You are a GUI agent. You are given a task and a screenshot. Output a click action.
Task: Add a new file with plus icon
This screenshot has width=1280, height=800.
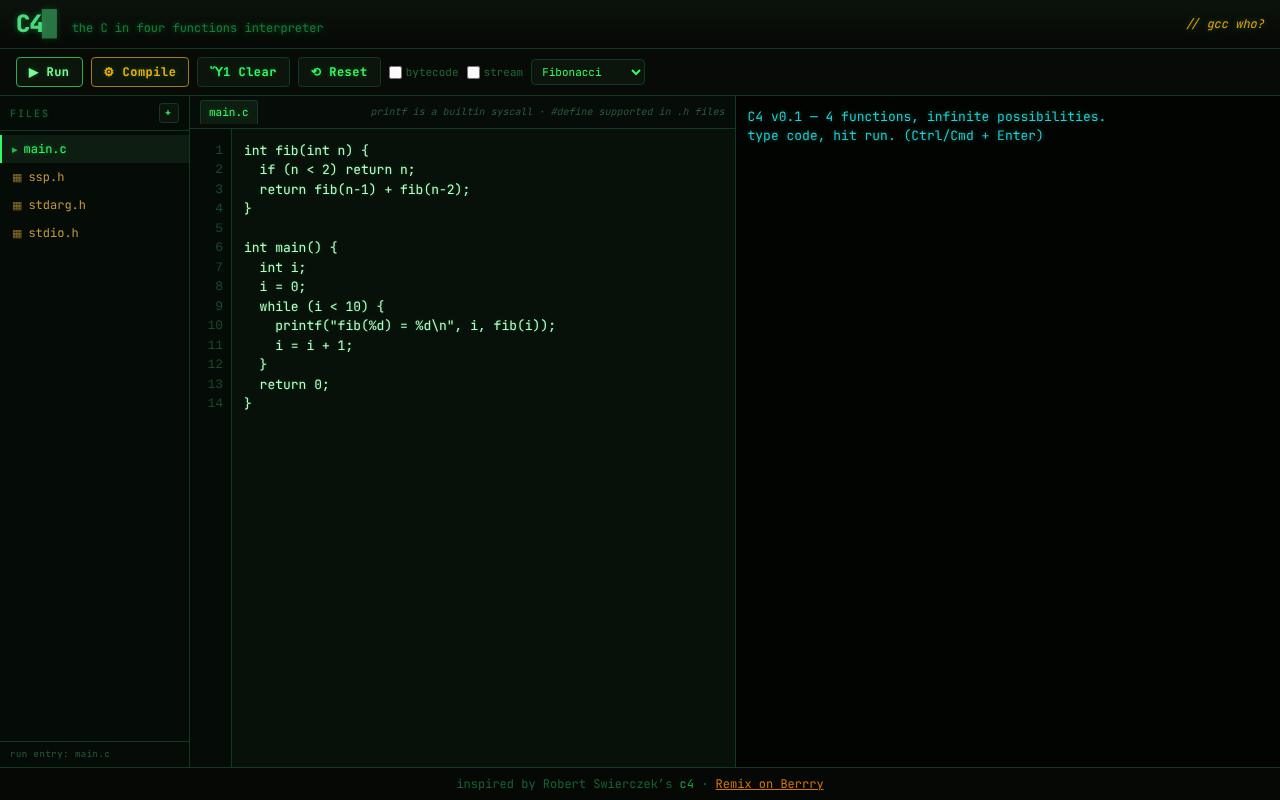pyautogui.click(x=169, y=113)
